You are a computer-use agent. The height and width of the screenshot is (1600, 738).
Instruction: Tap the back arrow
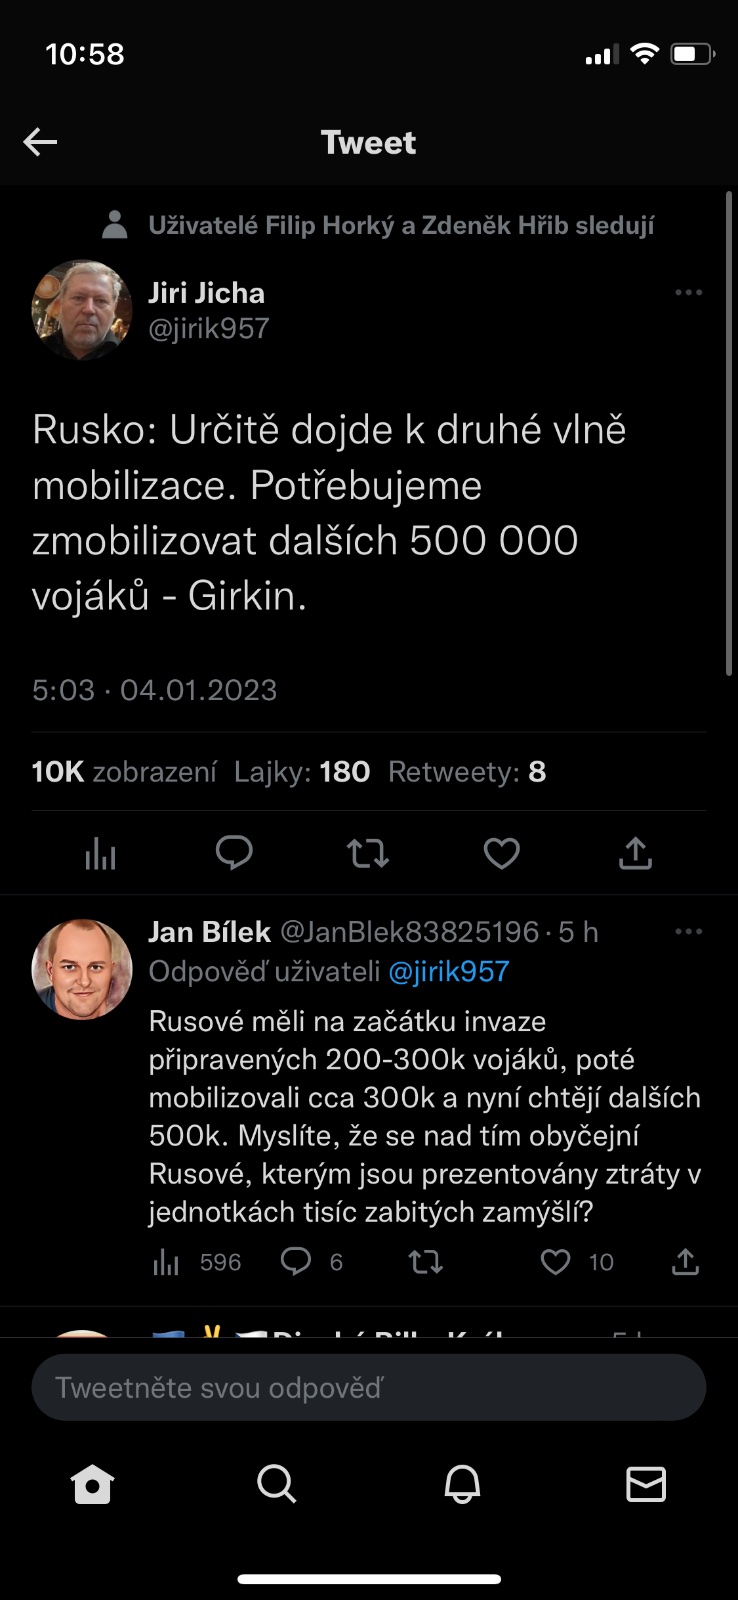click(40, 142)
